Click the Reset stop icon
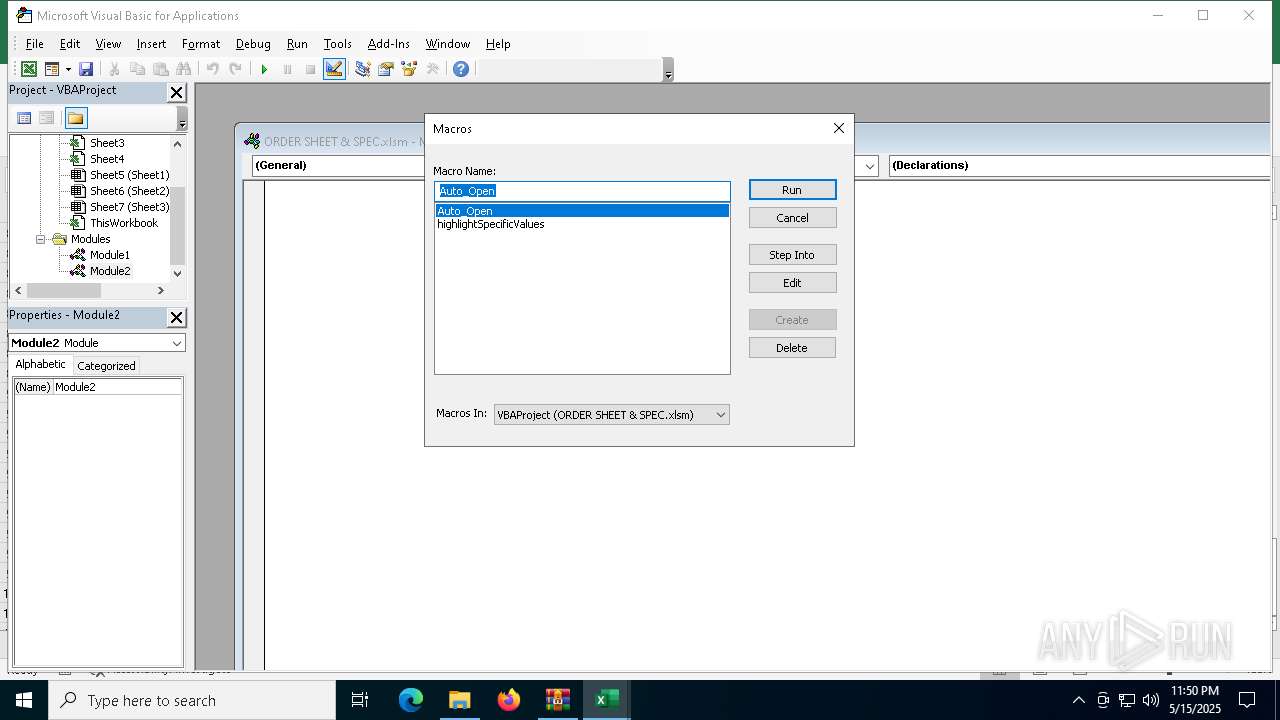This screenshot has width=1280, height=720. point(310,69)
